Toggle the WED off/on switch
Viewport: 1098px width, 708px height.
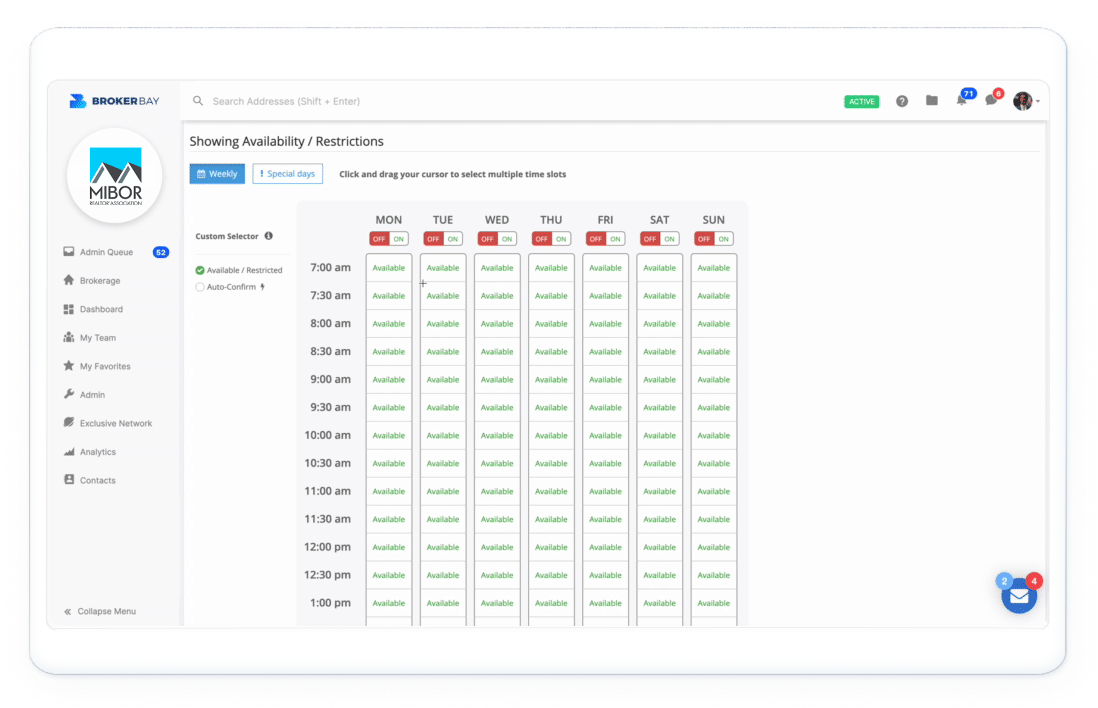[497, 239]
